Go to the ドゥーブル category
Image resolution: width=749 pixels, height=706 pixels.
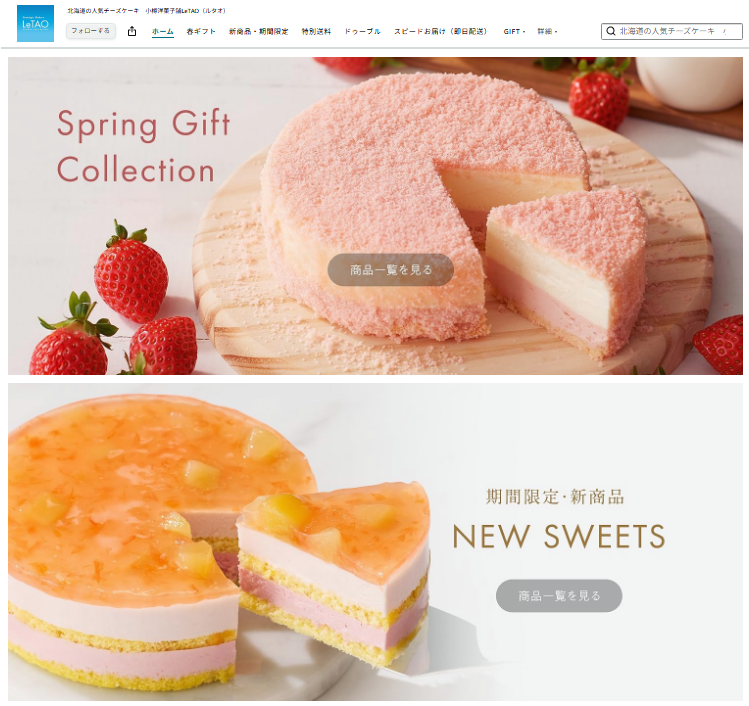point(363,32)
